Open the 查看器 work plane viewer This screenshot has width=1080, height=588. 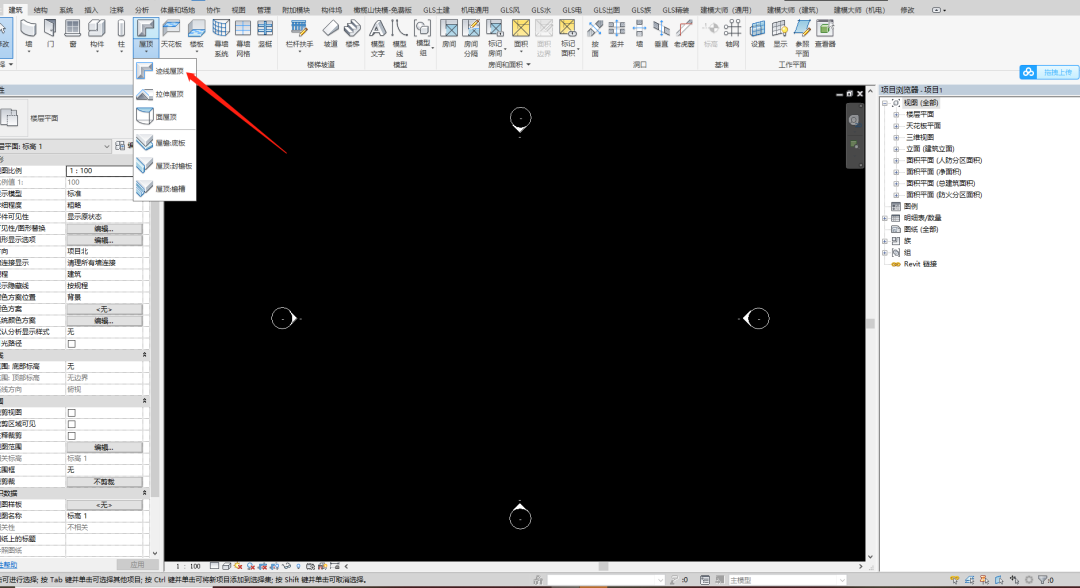pos(825,34)
